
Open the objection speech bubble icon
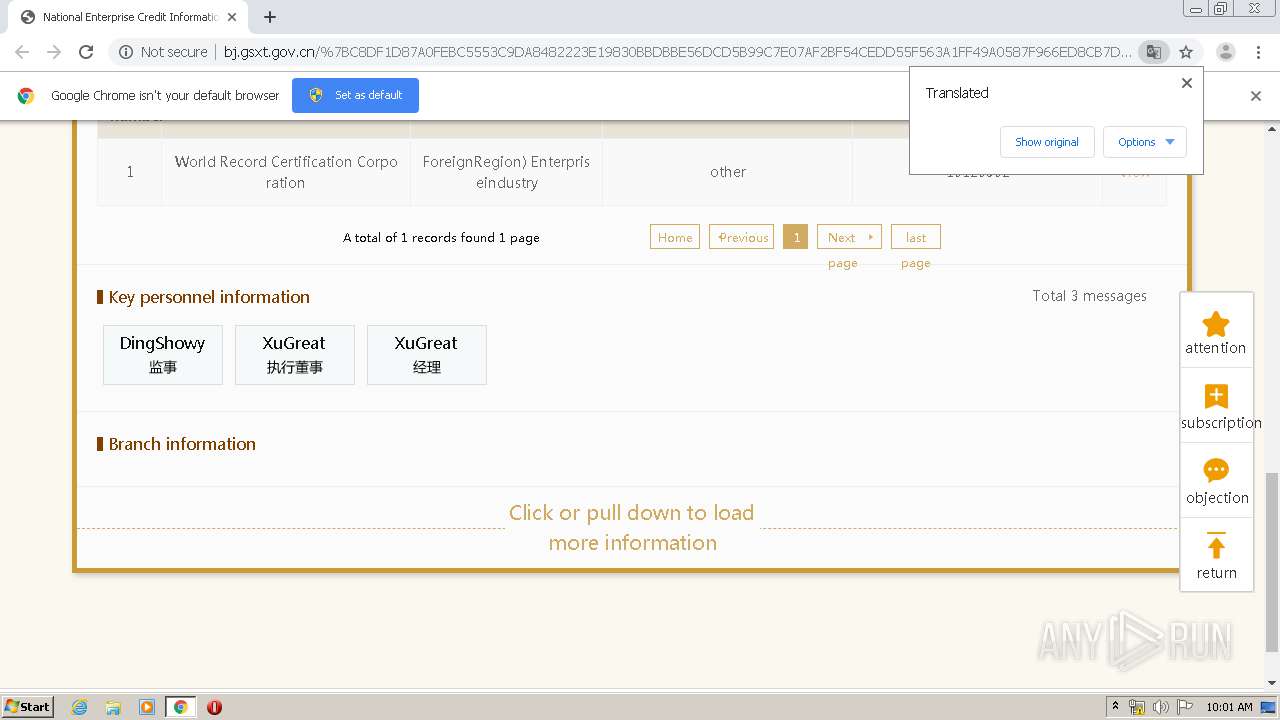[x=1216, y=470]
